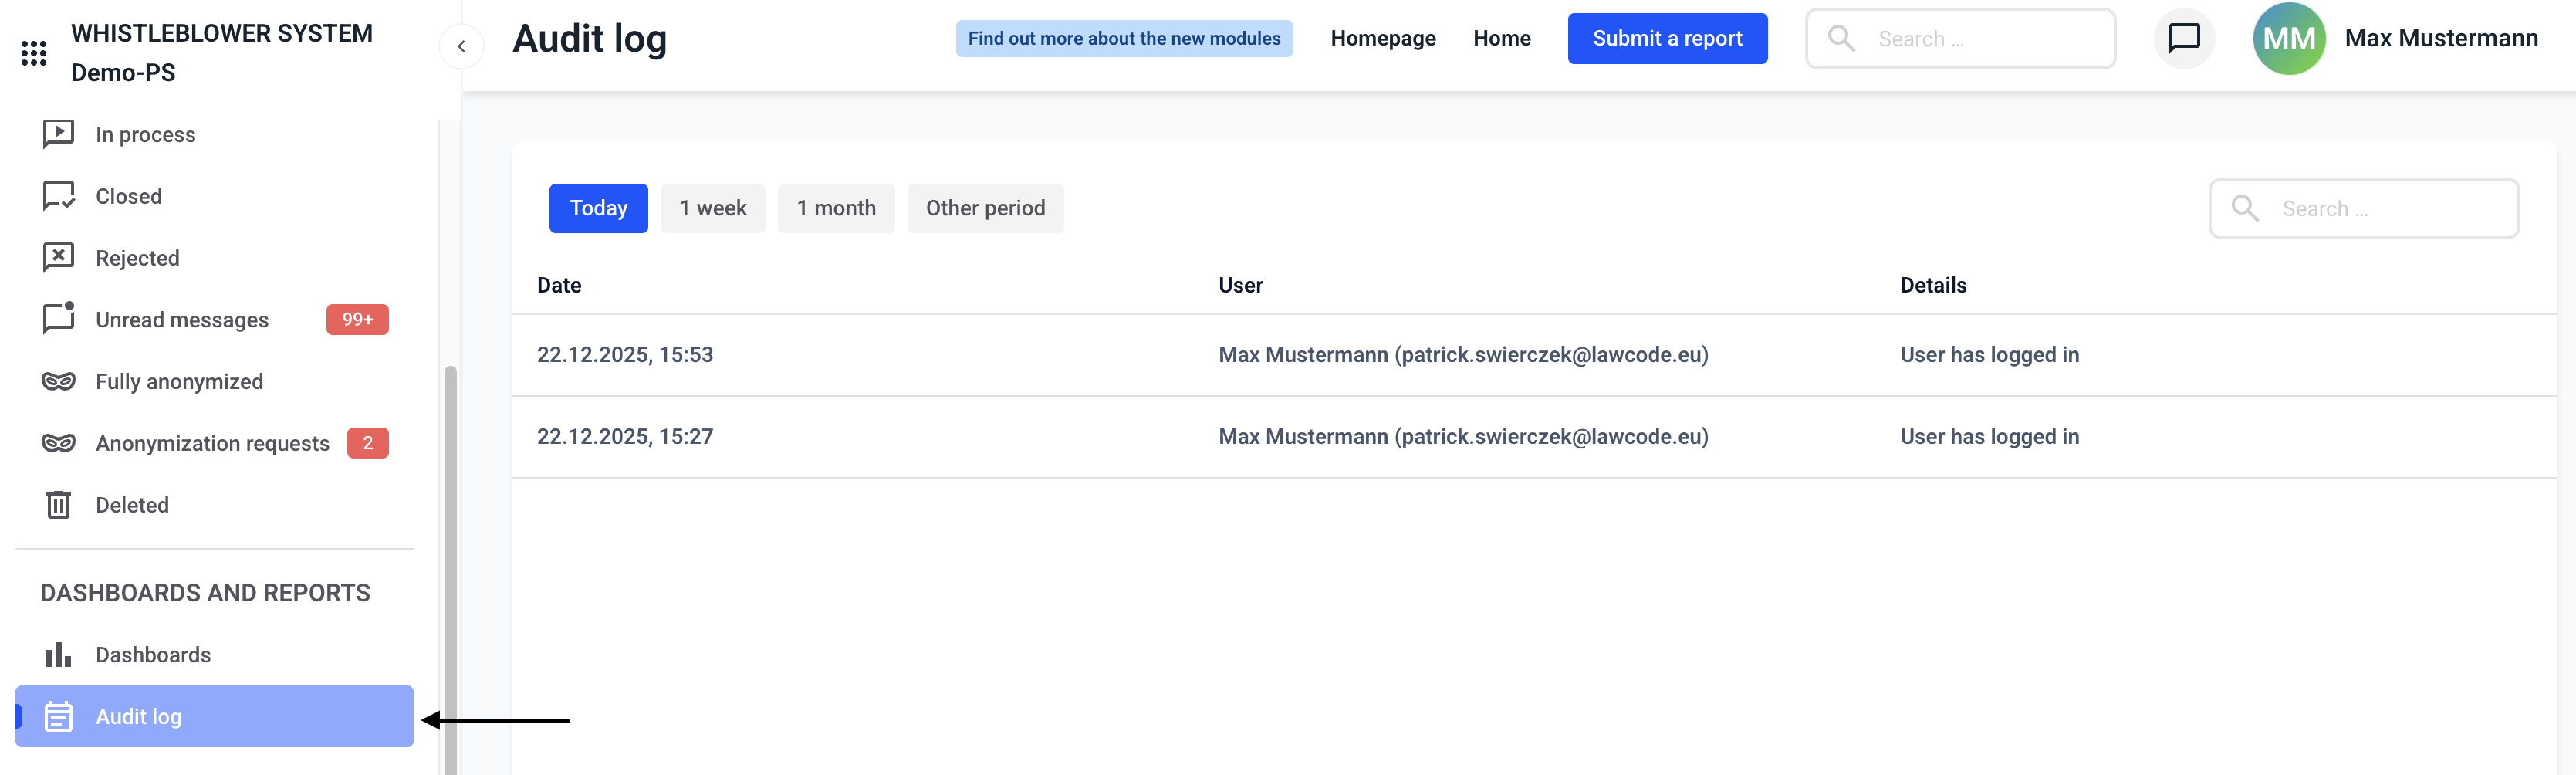The height and width of the screenshot is (775, 2576).
Task: Filter audit log by 1 week
Action: [712, 208]
